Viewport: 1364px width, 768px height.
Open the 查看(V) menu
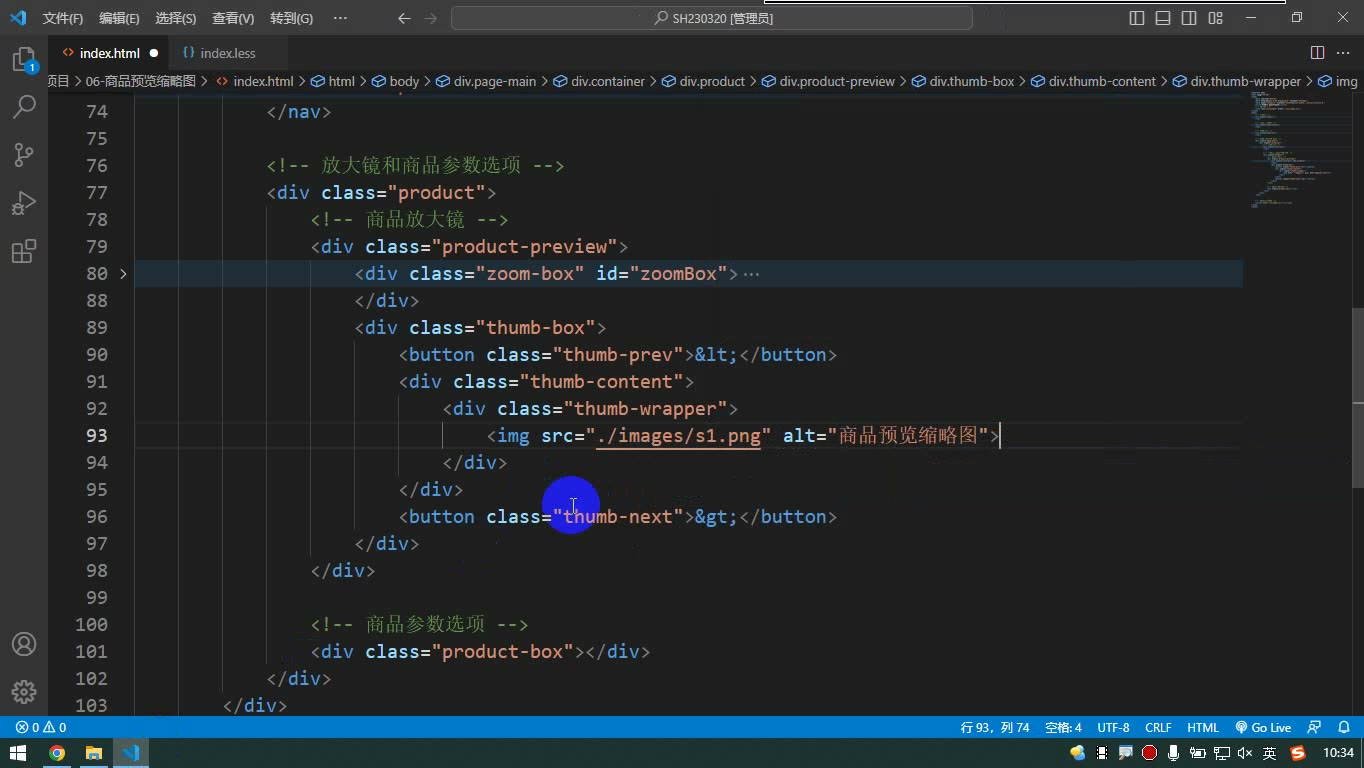point(233,18)
